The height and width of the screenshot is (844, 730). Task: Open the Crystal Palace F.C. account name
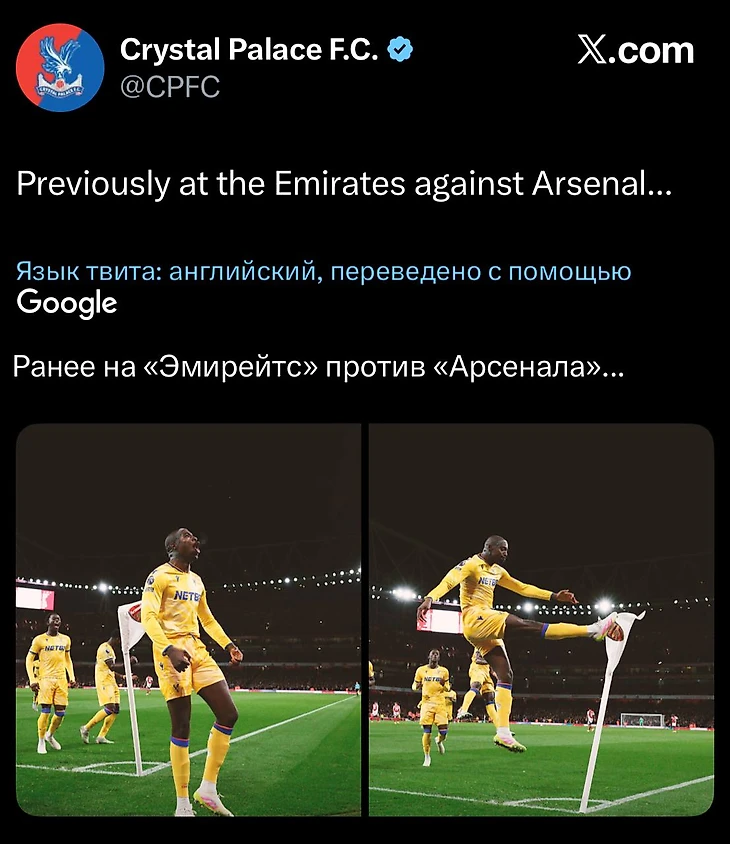point(249,49)
